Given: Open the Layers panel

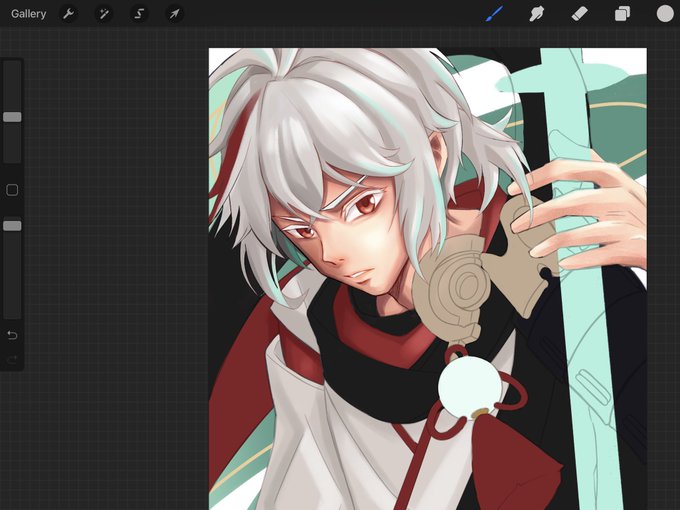Looking at the screenshot, I should (622, 14).
